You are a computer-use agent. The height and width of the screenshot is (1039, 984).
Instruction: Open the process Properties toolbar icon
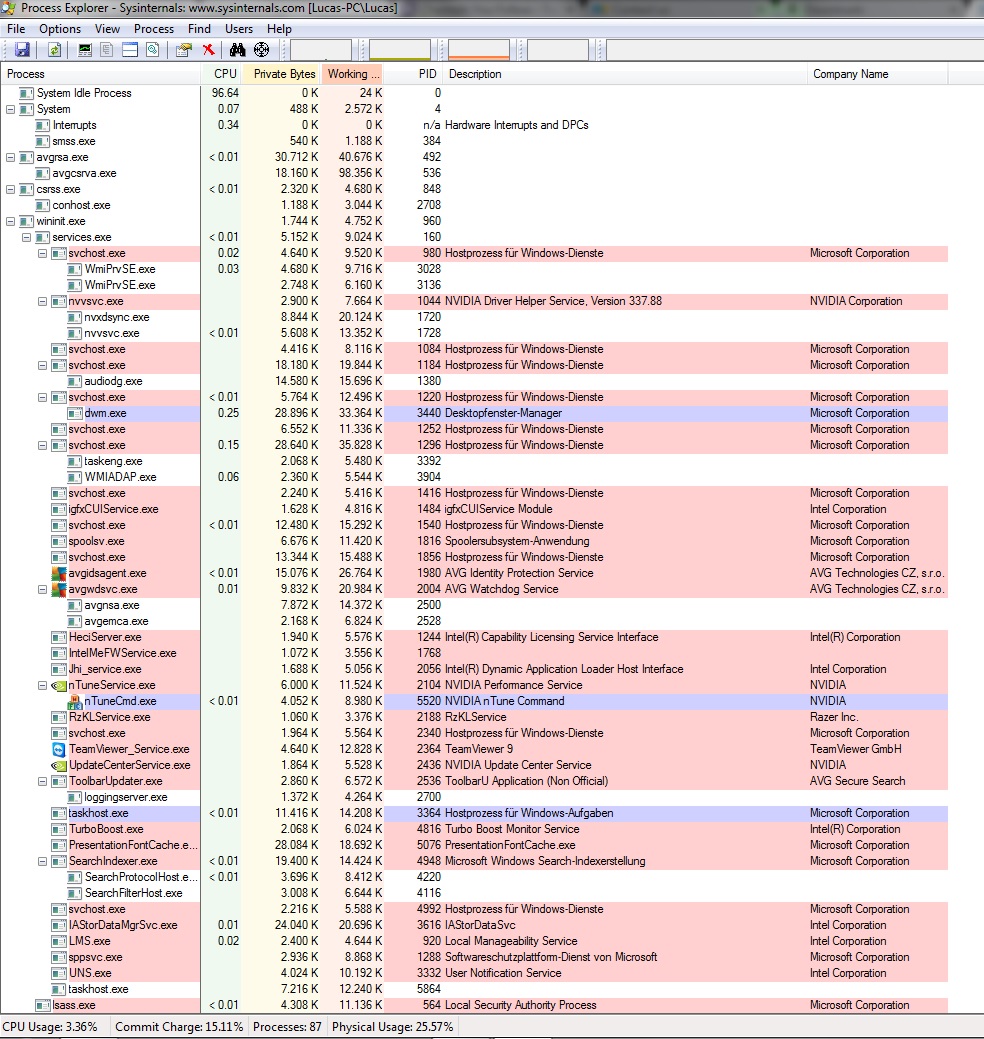coord(184,50)
